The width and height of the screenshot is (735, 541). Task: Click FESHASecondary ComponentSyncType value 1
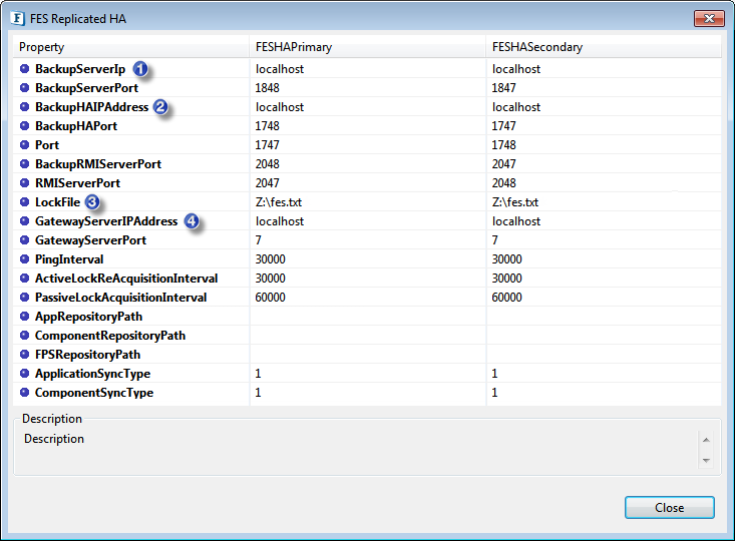coord(495,392)
